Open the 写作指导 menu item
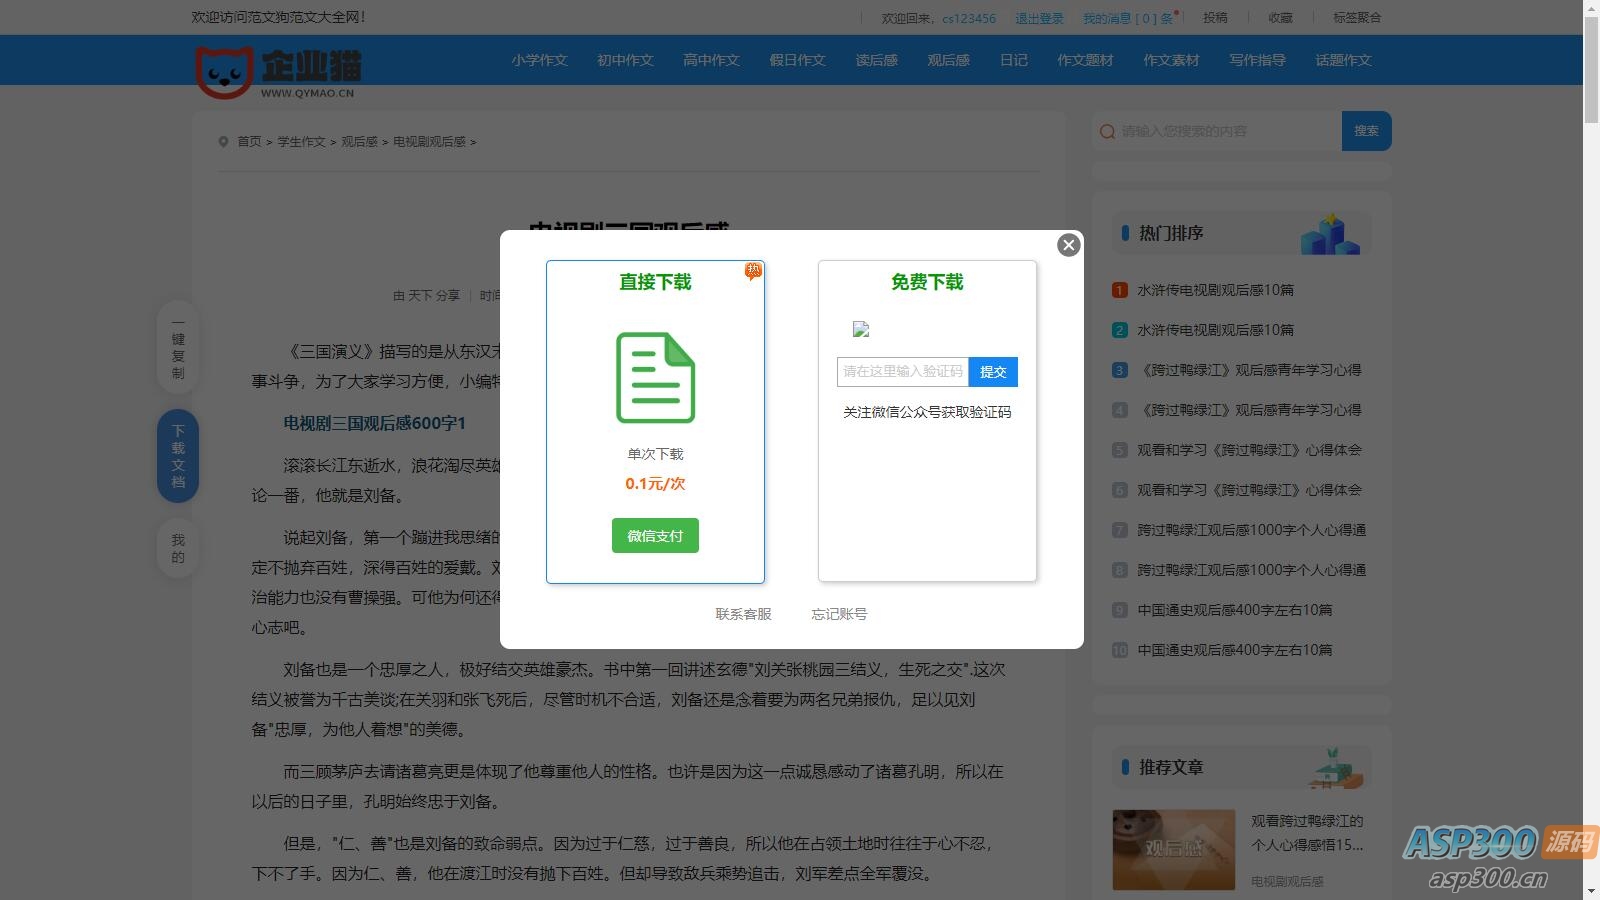The width and height of the screenshot is (1600, 900). (x=1256, y=60)
